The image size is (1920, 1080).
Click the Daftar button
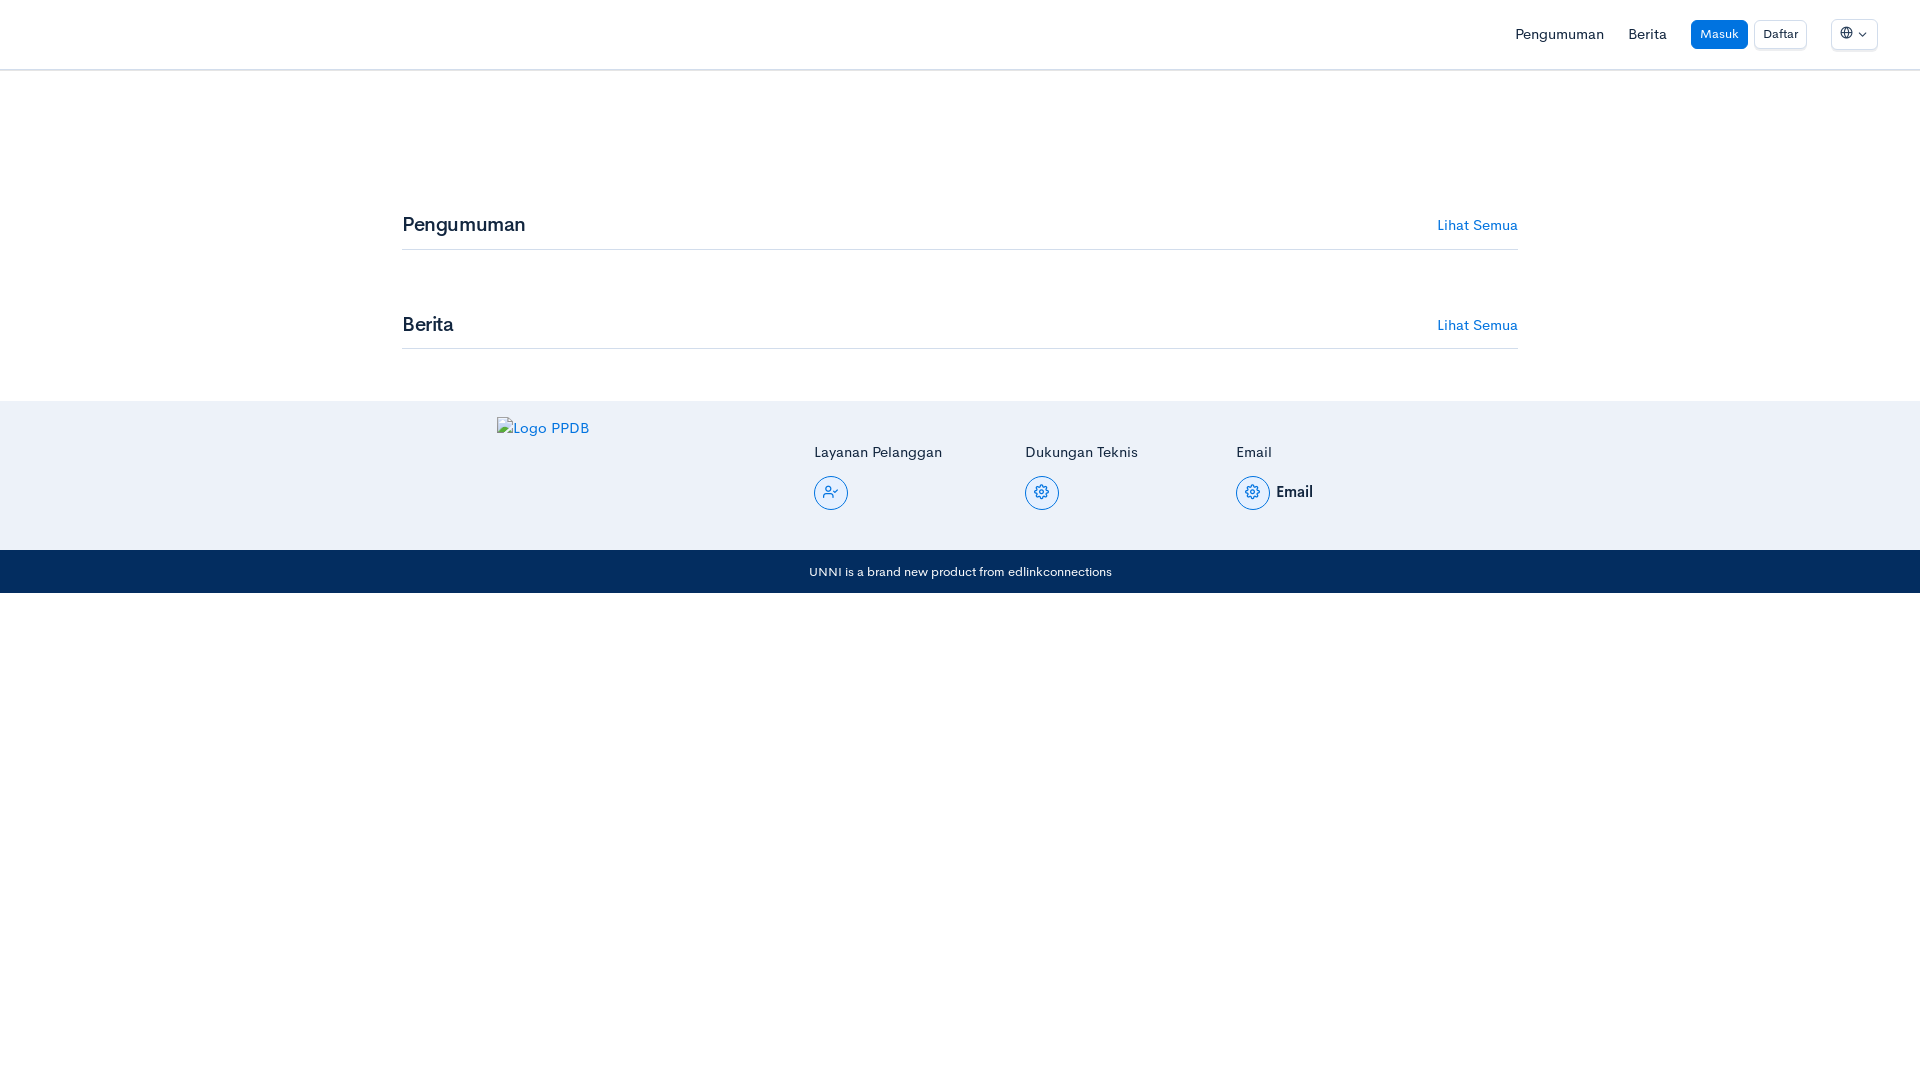tap(1779, 34)
